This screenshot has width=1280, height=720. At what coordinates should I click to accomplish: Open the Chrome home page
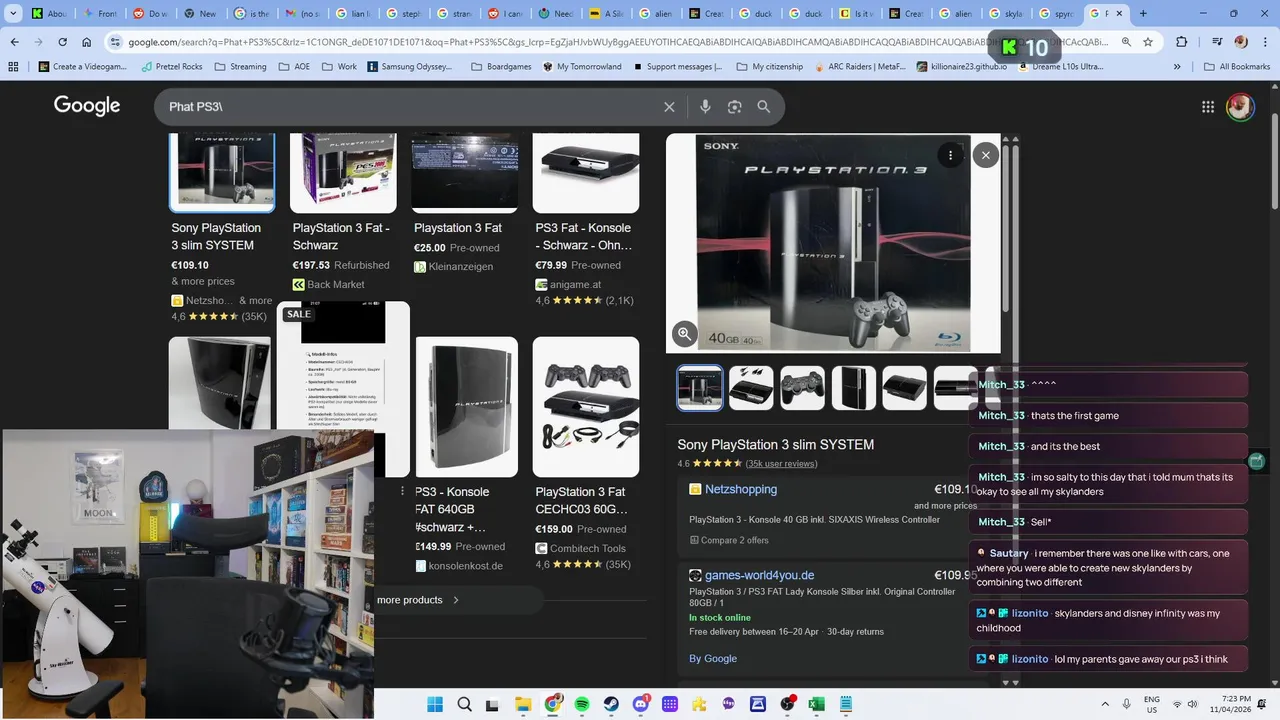point(87,42)
